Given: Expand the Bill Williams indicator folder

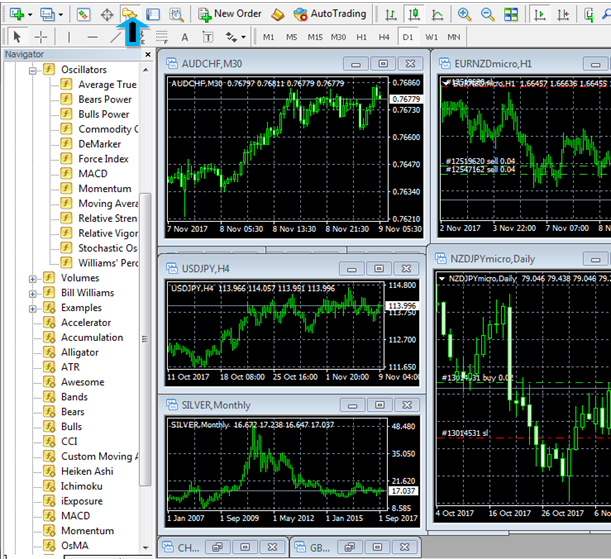Looking at the screenshot, I should tap(33, 293).
